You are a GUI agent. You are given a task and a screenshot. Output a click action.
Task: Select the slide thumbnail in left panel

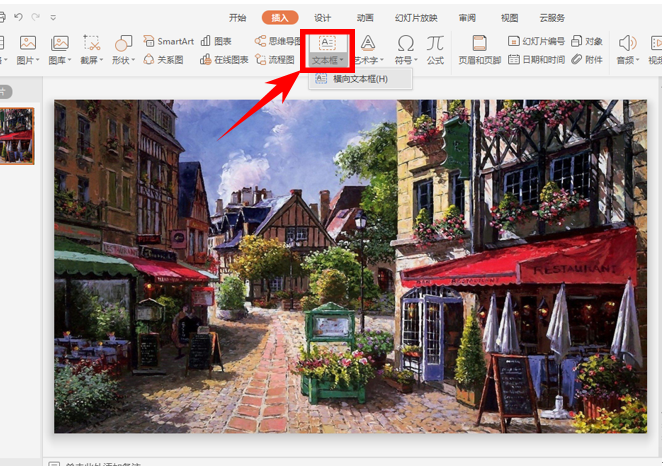point(16,136)
